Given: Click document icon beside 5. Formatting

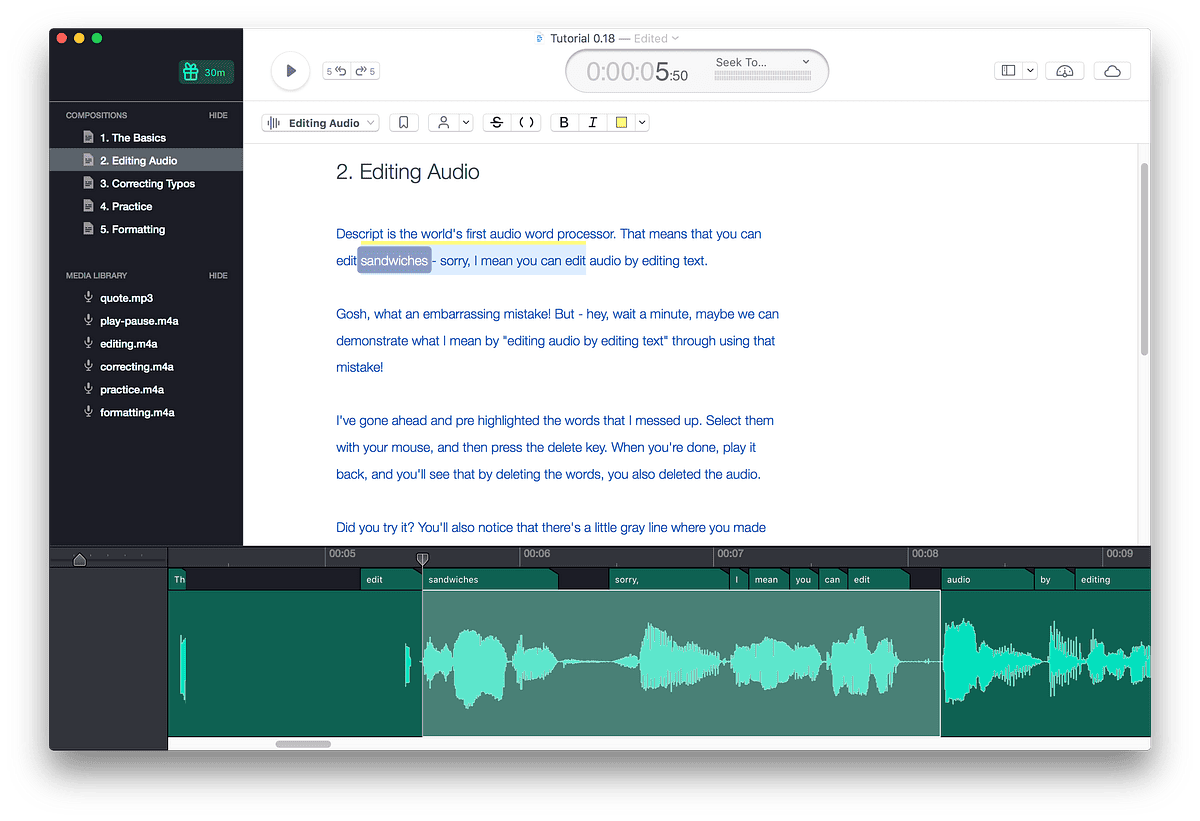Looking at the screenshot, I should pyautogui.click(x=88, y=230).
